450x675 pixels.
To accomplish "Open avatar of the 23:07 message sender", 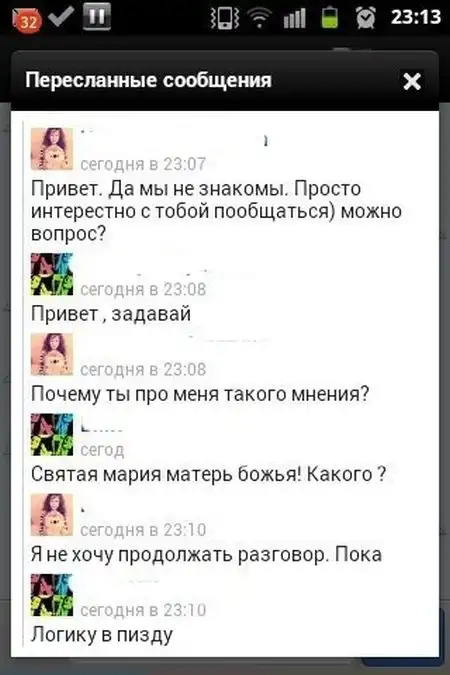I will 52,149.
